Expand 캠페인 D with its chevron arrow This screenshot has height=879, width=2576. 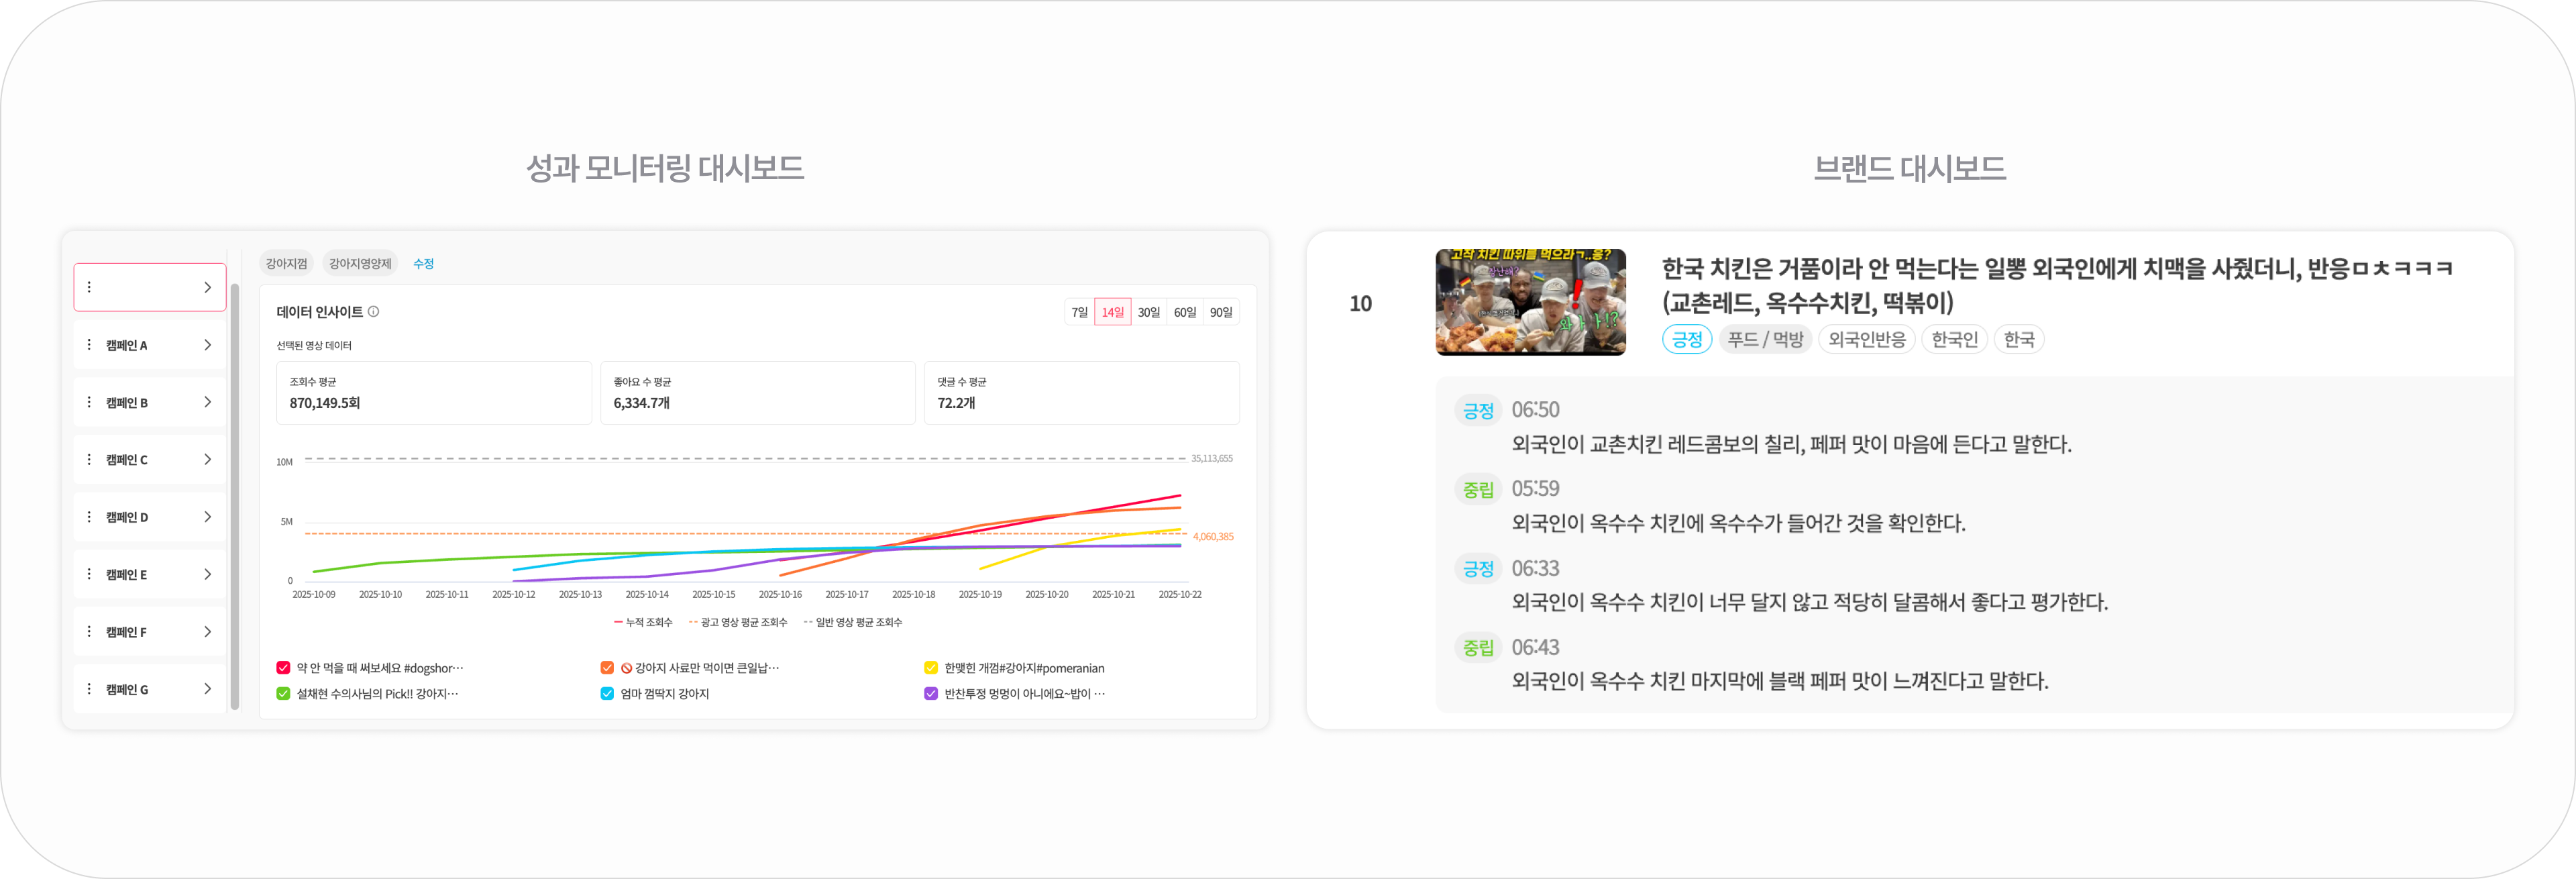pyautogui.click(x=207, y=517)
